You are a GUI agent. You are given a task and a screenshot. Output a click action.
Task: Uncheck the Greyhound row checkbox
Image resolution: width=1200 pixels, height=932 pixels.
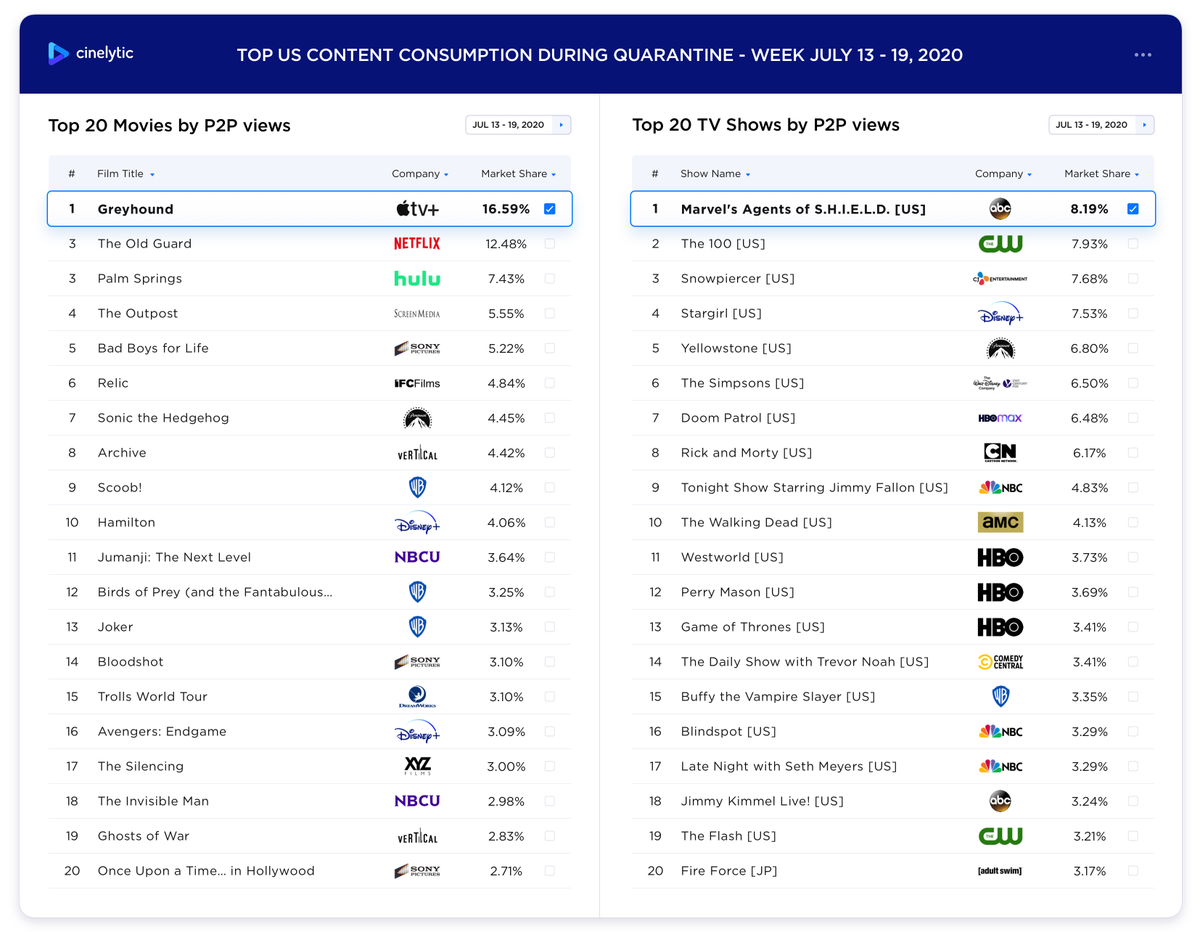click(x=550, y=209)
